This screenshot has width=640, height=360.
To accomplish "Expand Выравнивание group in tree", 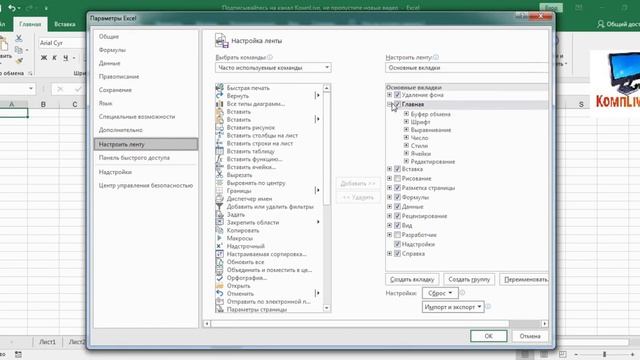I will (x=406, y=130).
